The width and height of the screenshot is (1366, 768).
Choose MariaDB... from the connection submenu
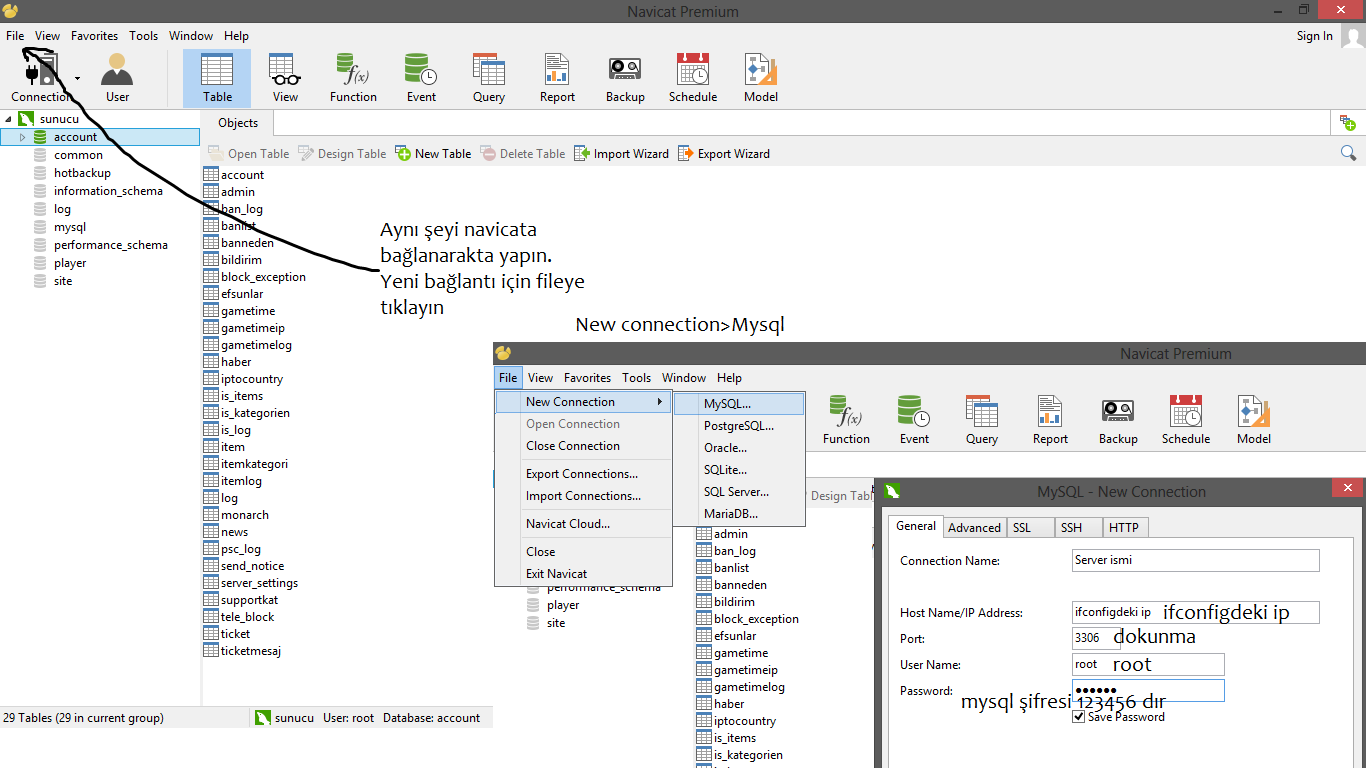tap(739, 514)
